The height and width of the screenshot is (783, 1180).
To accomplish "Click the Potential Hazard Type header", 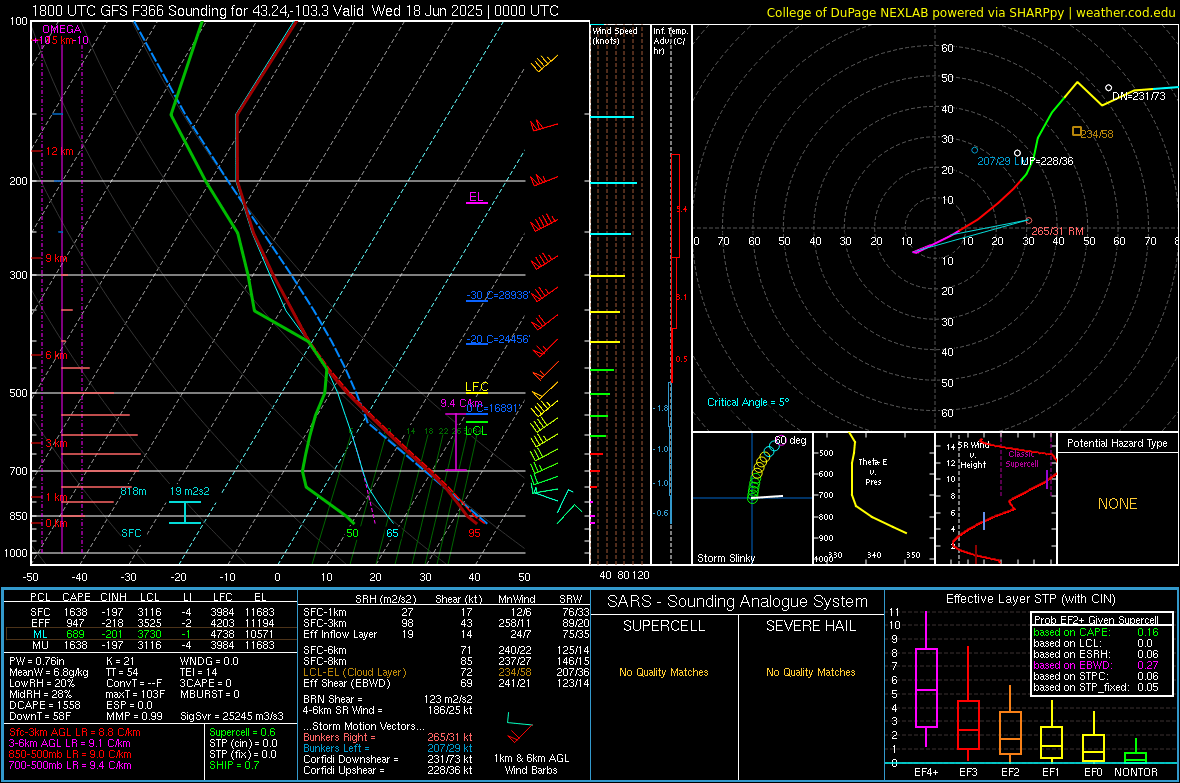I will pos(1117,443).
